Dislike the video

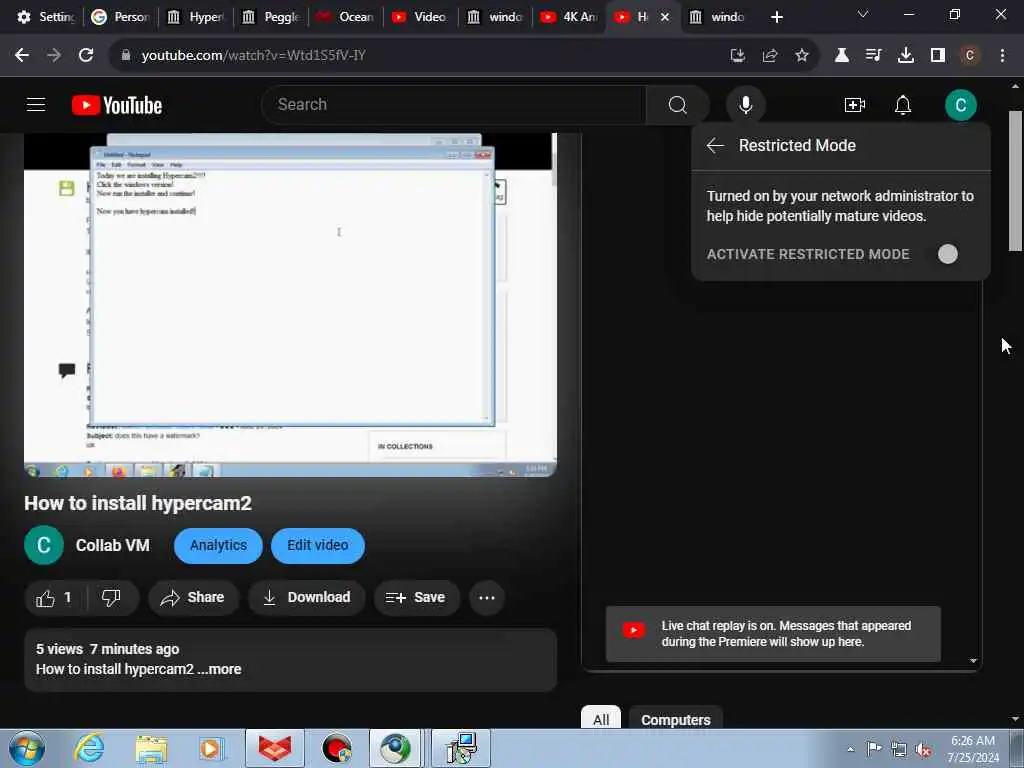112,598
